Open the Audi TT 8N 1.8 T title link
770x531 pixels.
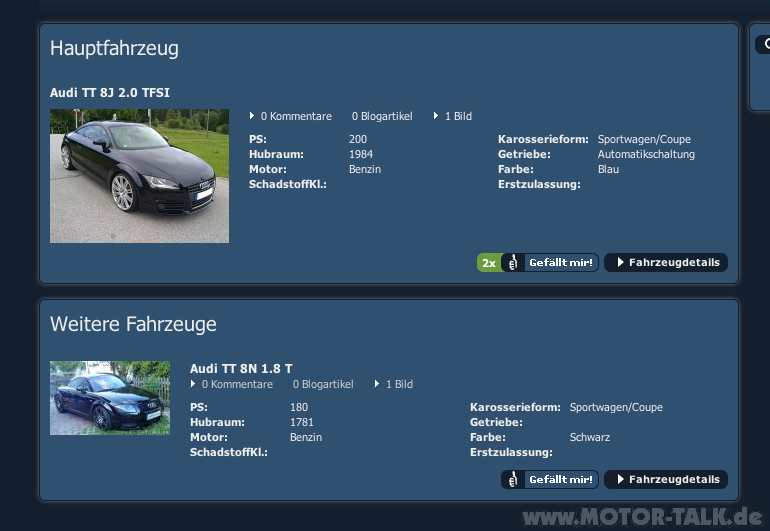[241, 369]
